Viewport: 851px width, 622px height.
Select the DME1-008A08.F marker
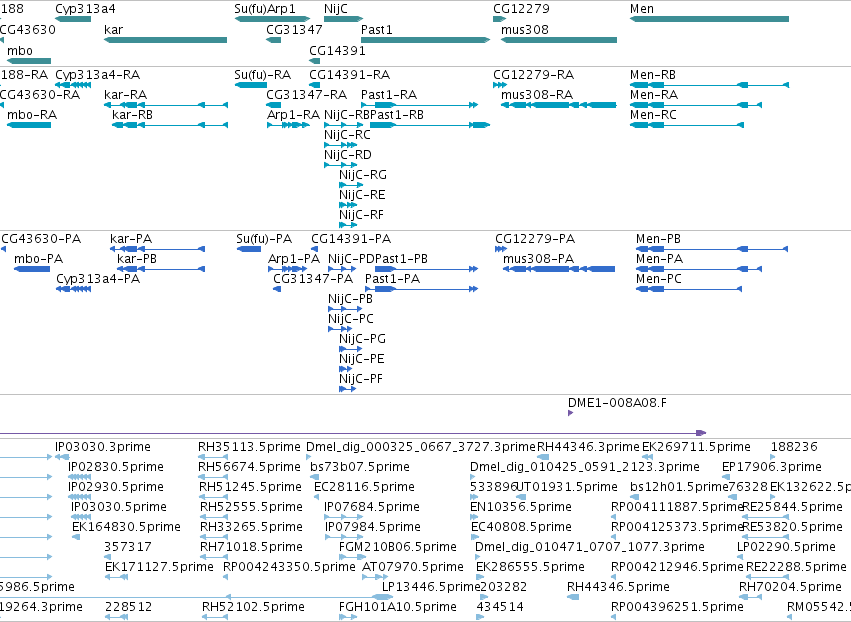click(x=570, y=413)
